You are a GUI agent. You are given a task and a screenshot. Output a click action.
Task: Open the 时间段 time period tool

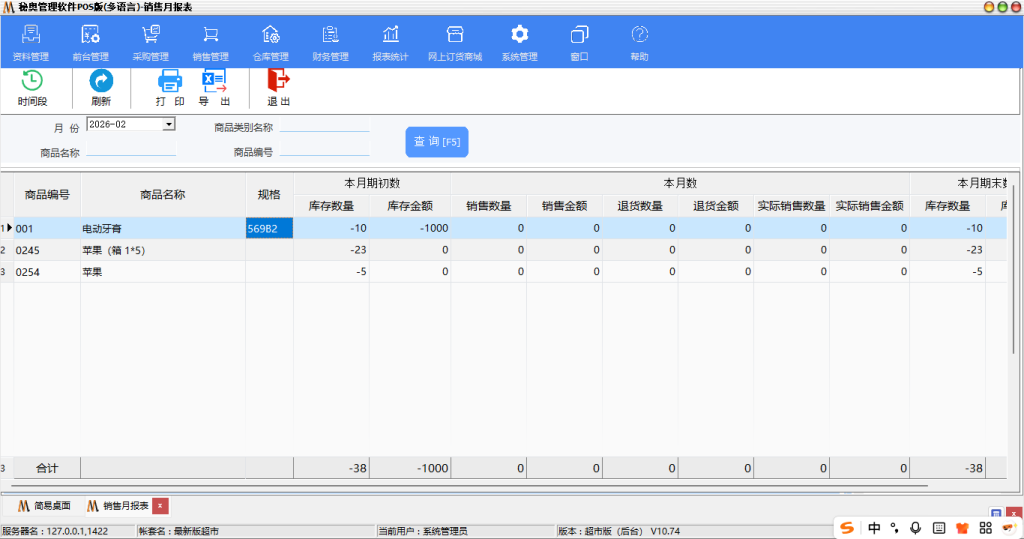pyautogui.click(x=32, y=88)
